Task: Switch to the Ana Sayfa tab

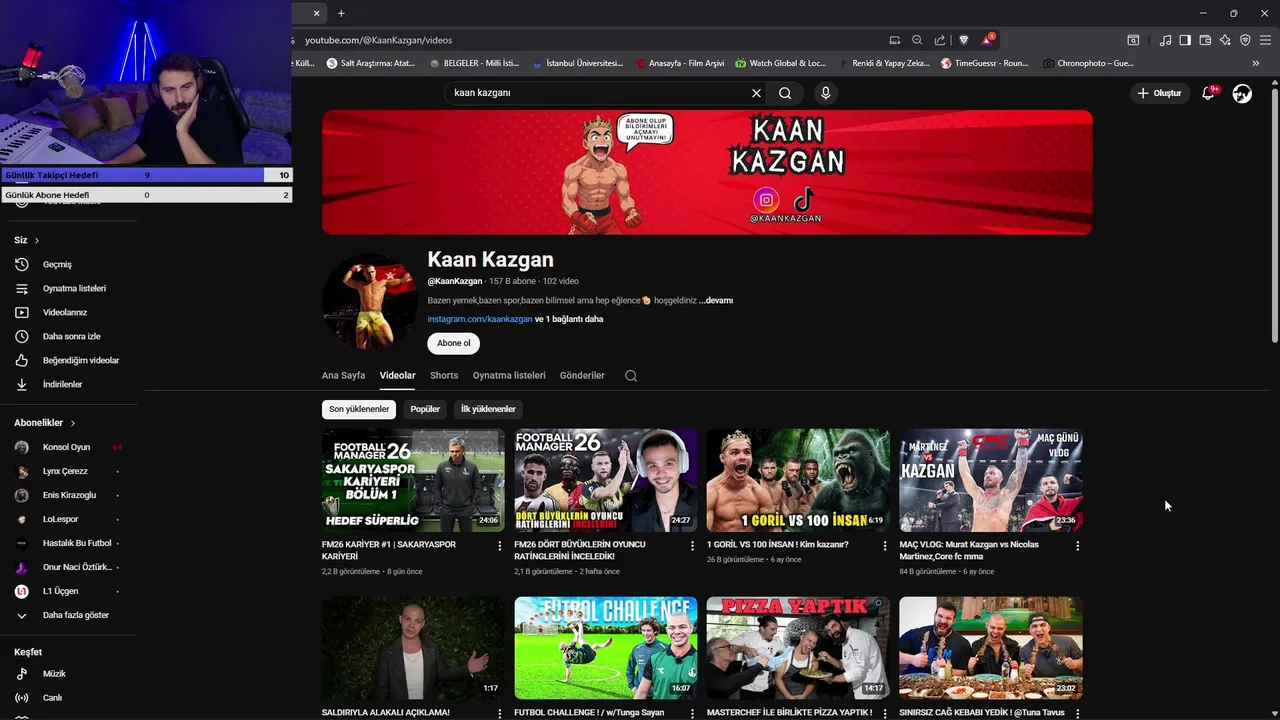Action: pyautogui.click(x=343, y=376)
